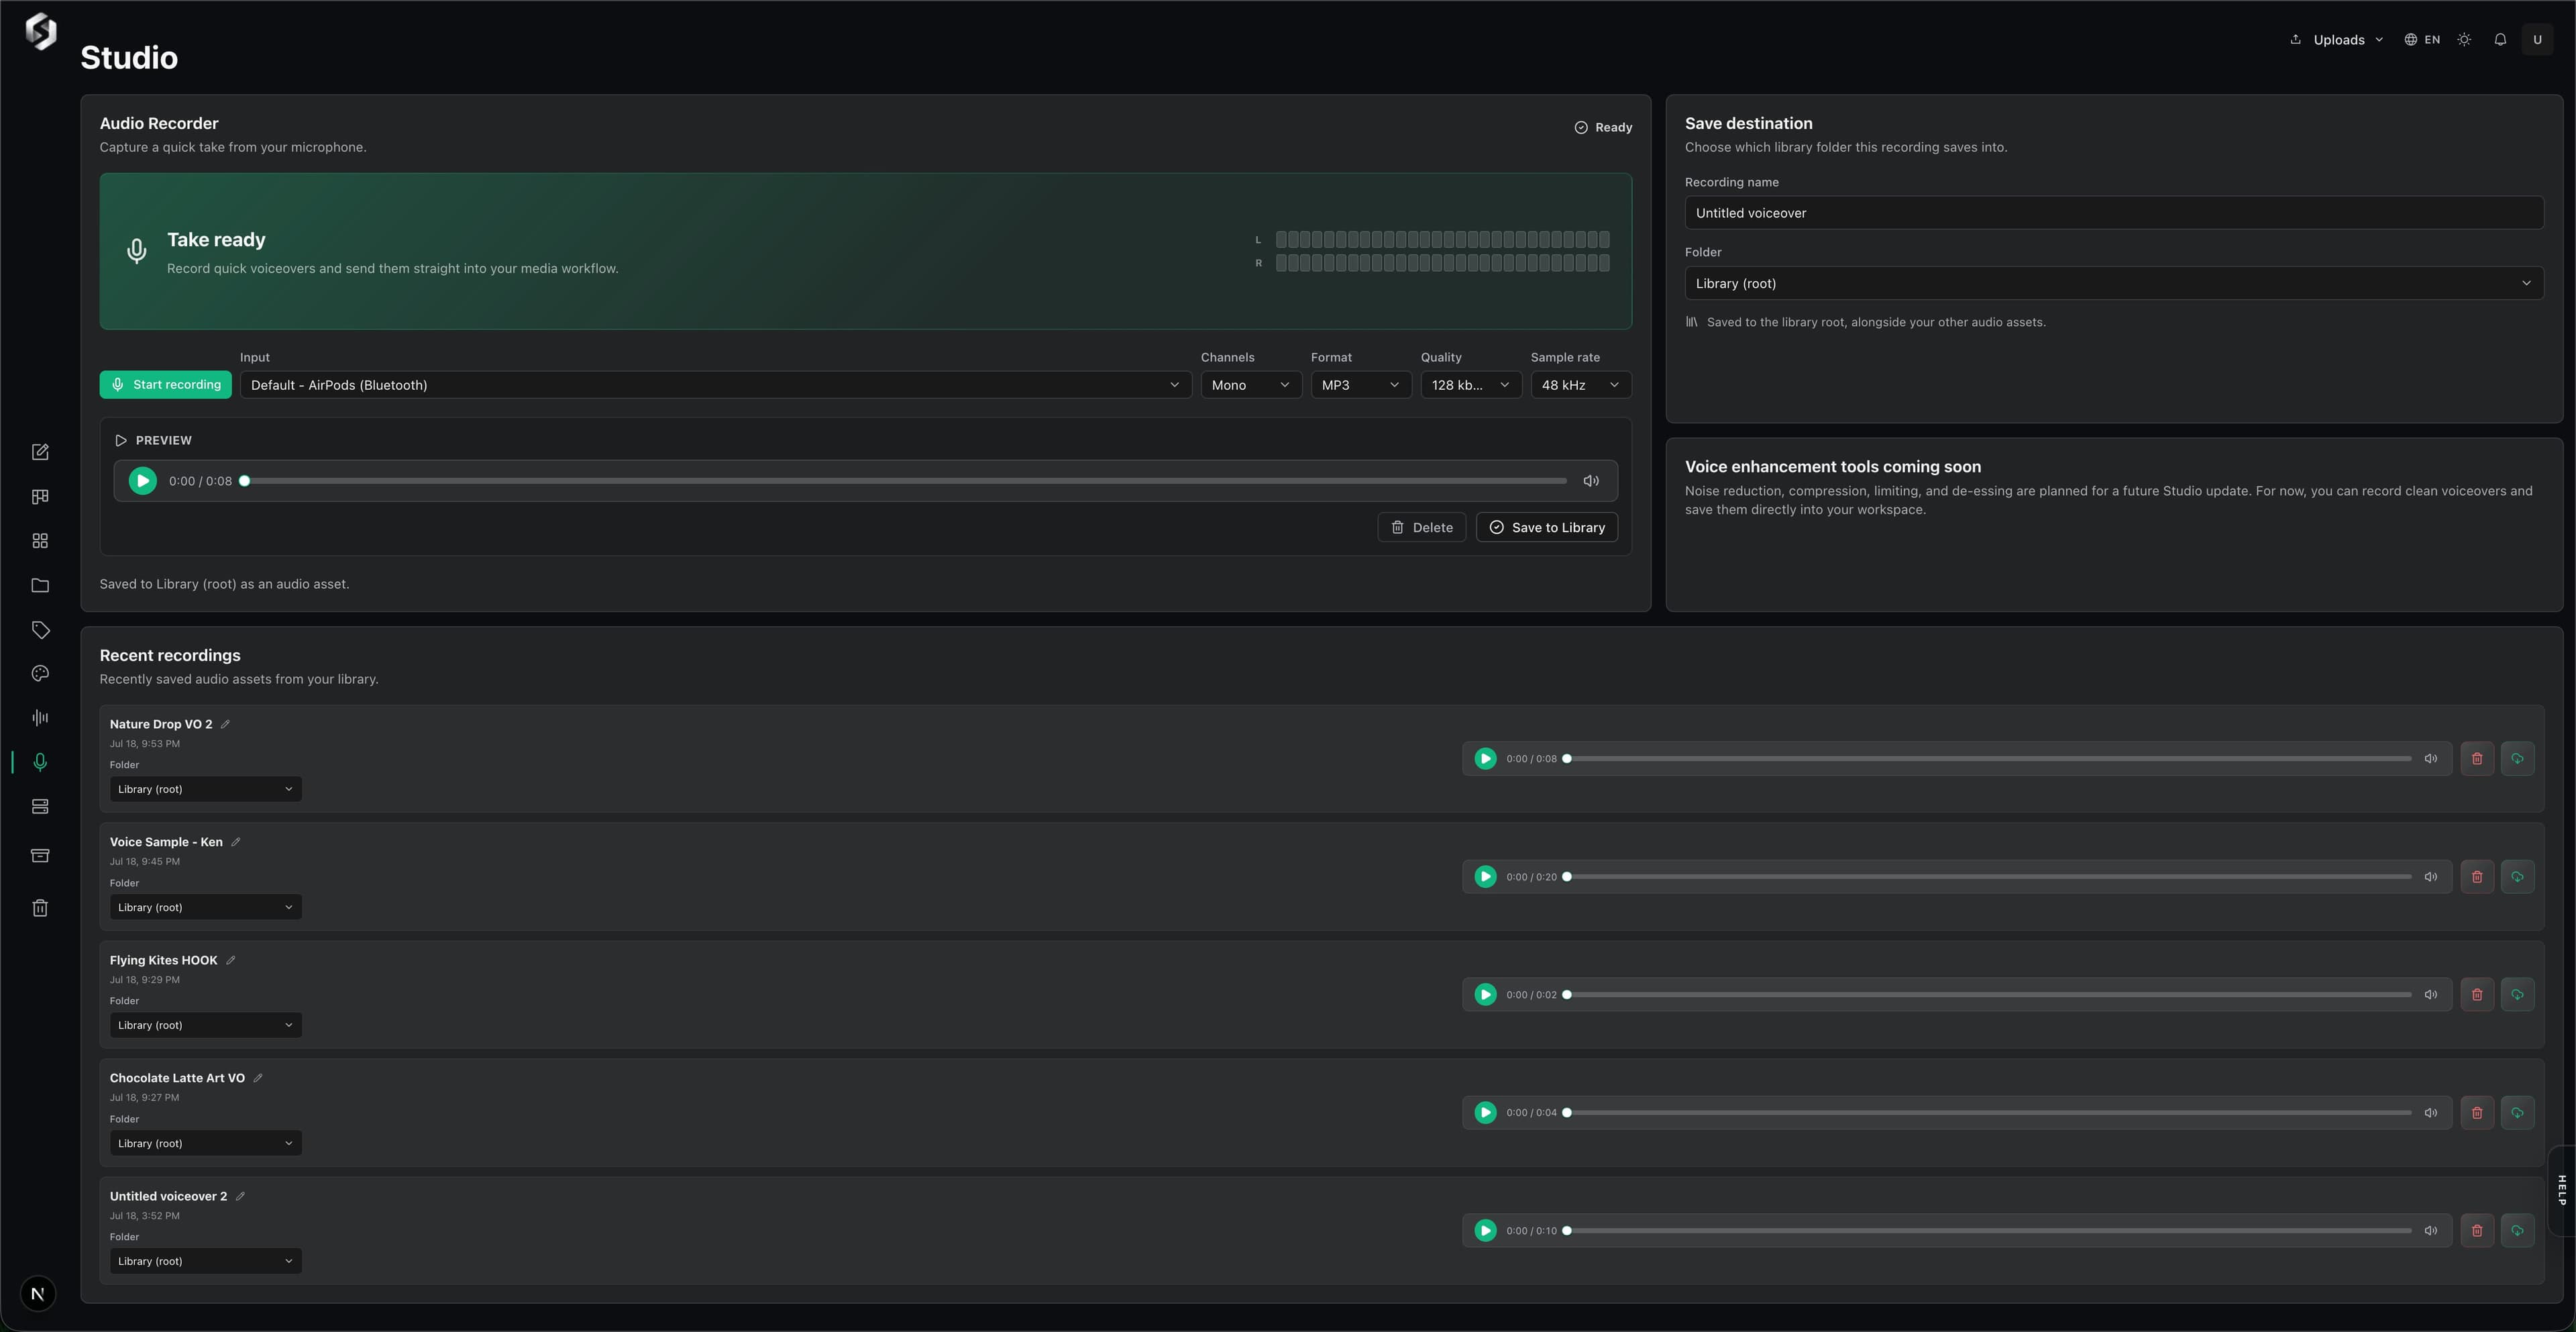Viewport: 2576px width, 1332px height.
Task: Open the kanban board sidebar icon
Action: pyautogui.click(x=40, y=497)
